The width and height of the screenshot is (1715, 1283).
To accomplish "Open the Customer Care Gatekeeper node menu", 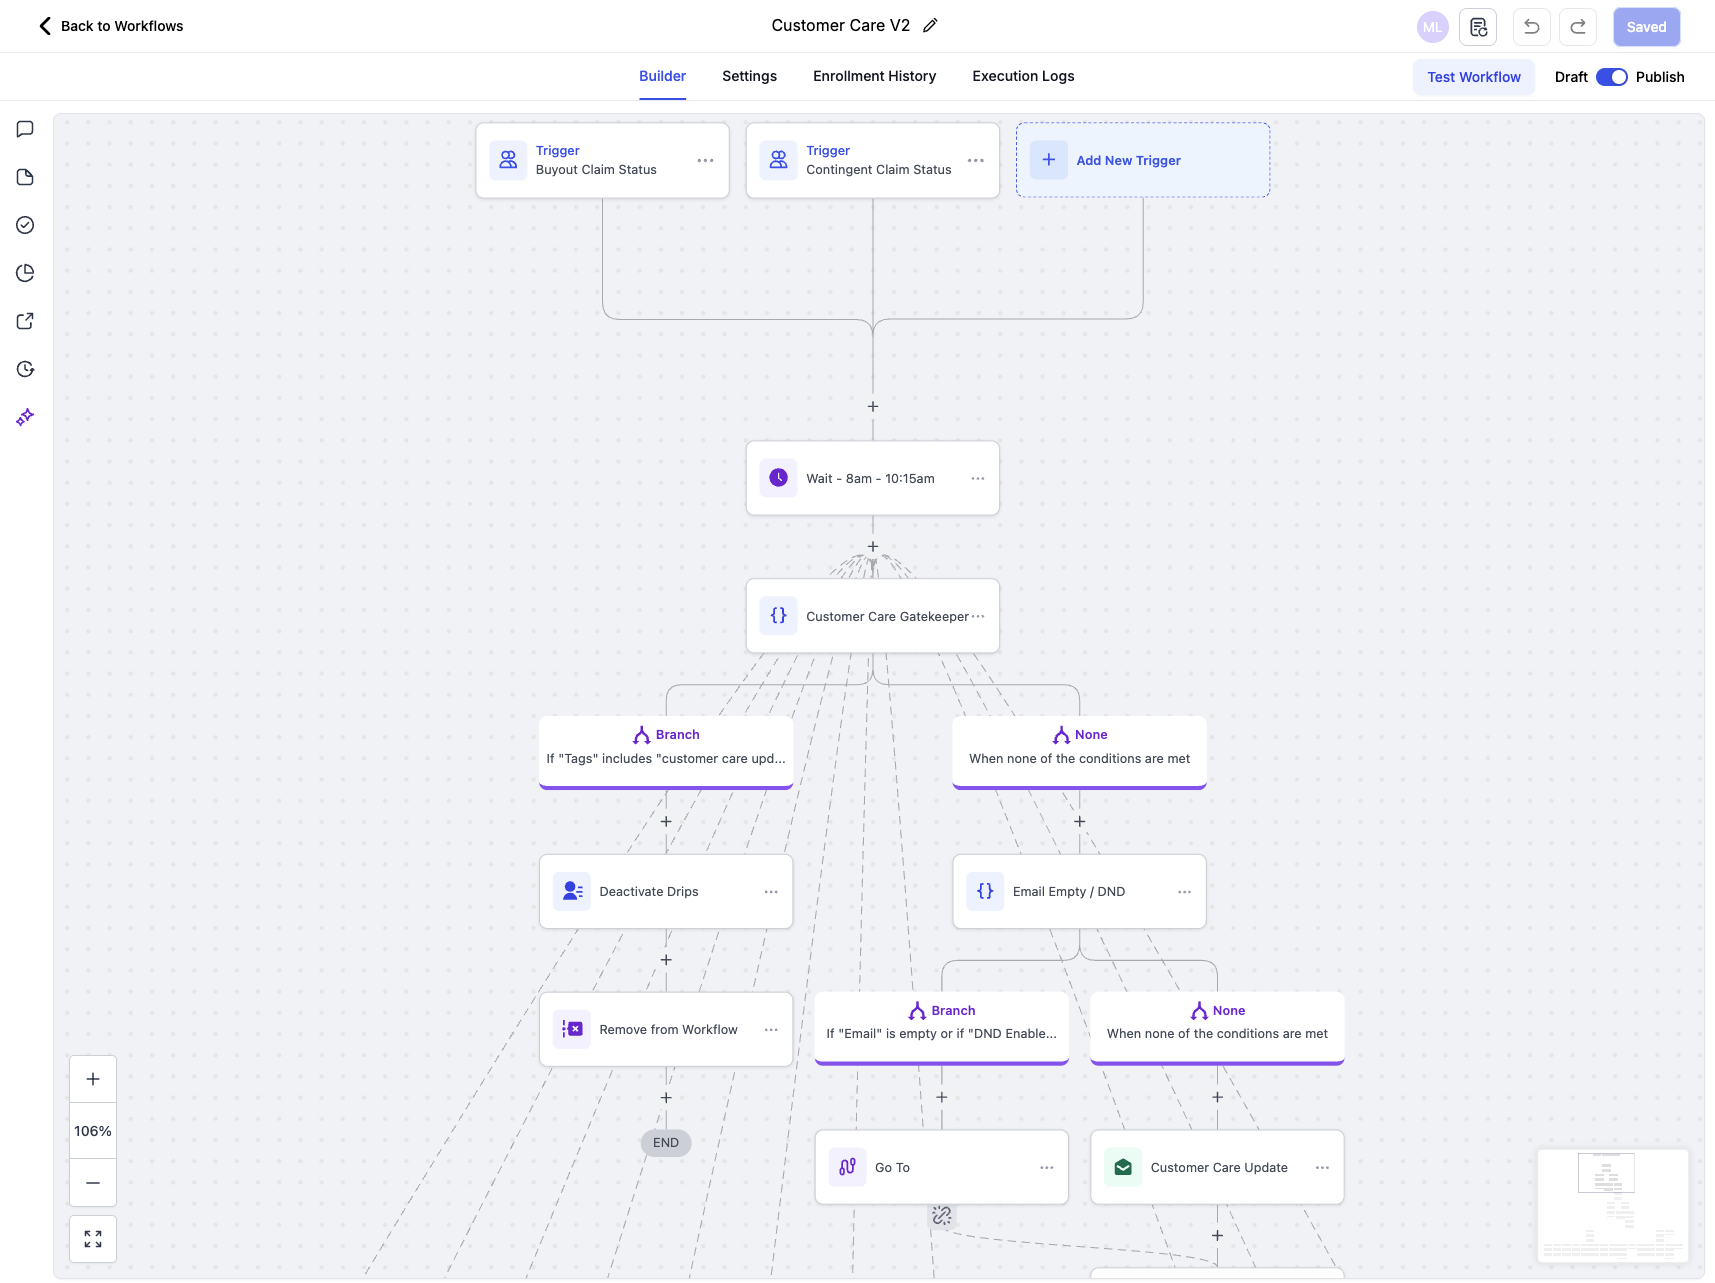I will 977,616.
